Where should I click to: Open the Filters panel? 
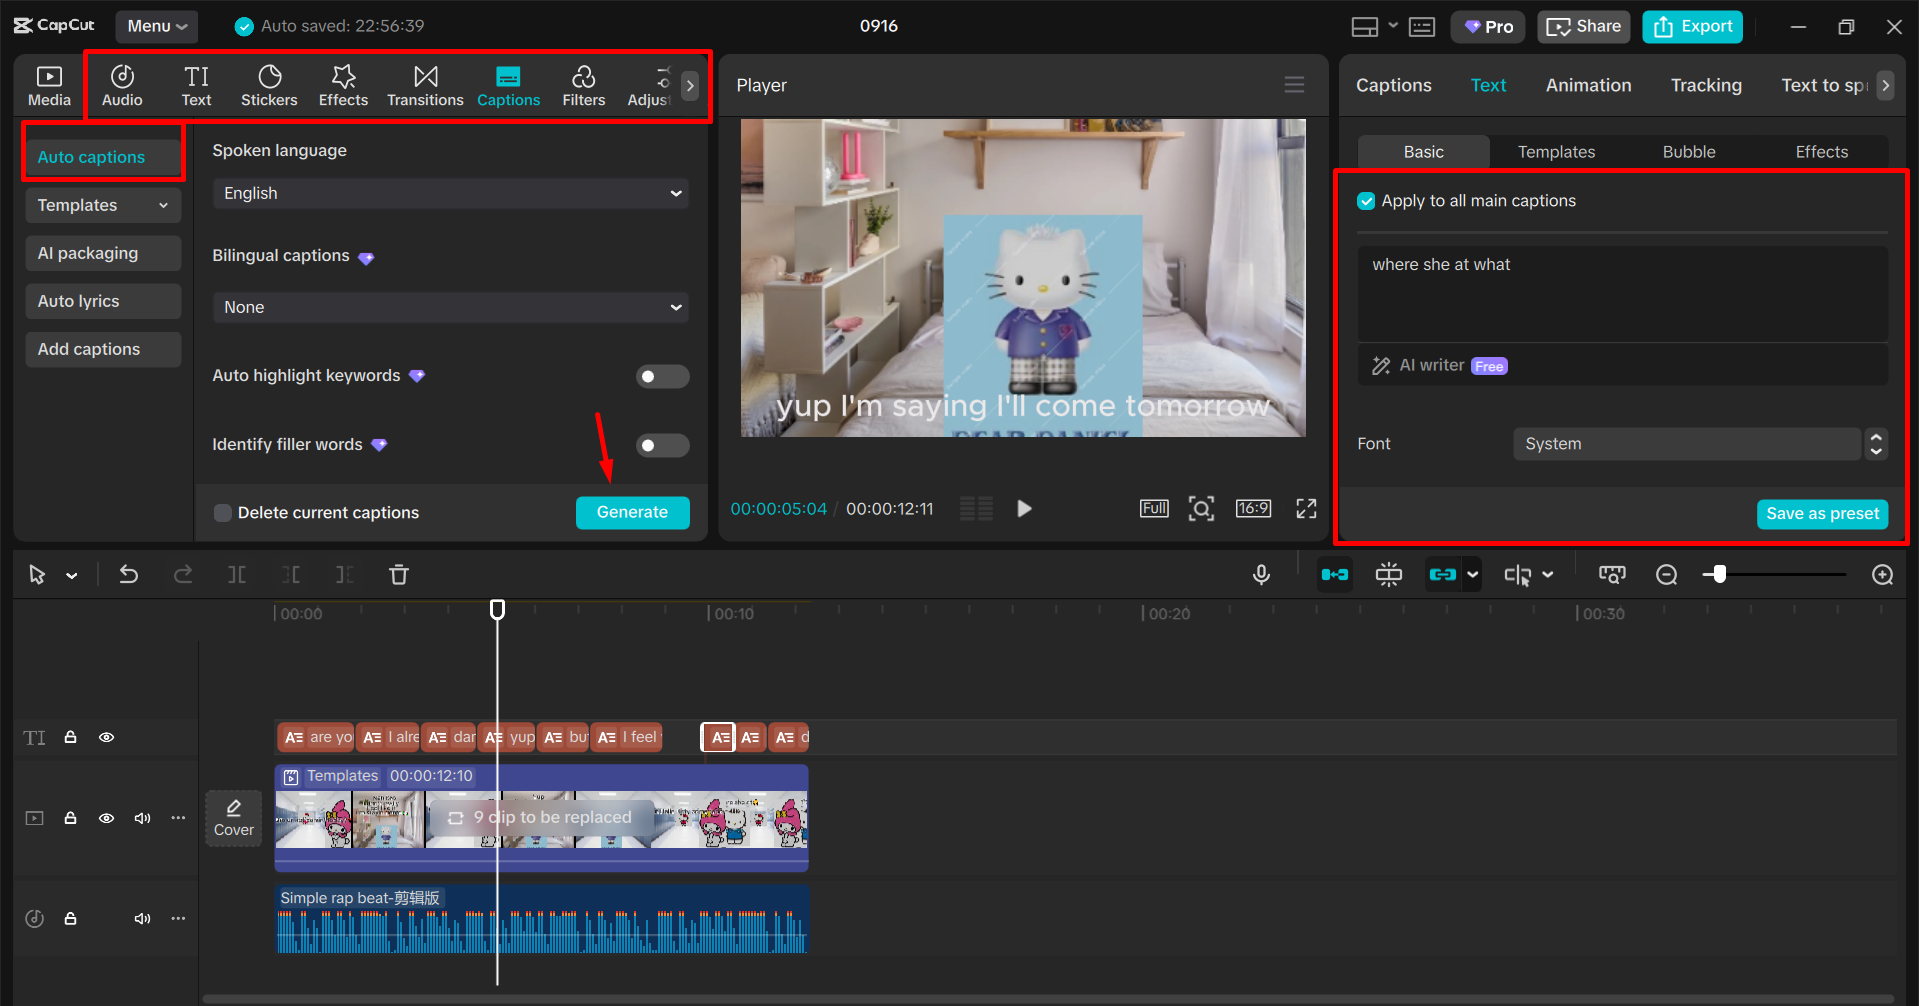pyautogui.click(x=583, y=86)
